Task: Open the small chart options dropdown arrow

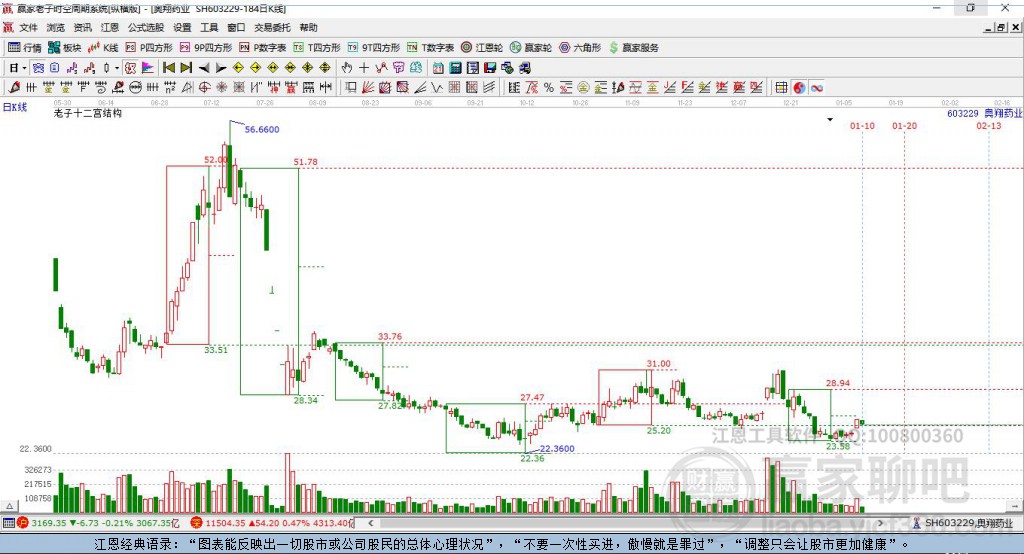Action: pyautogui.click(x=830, y=120)
